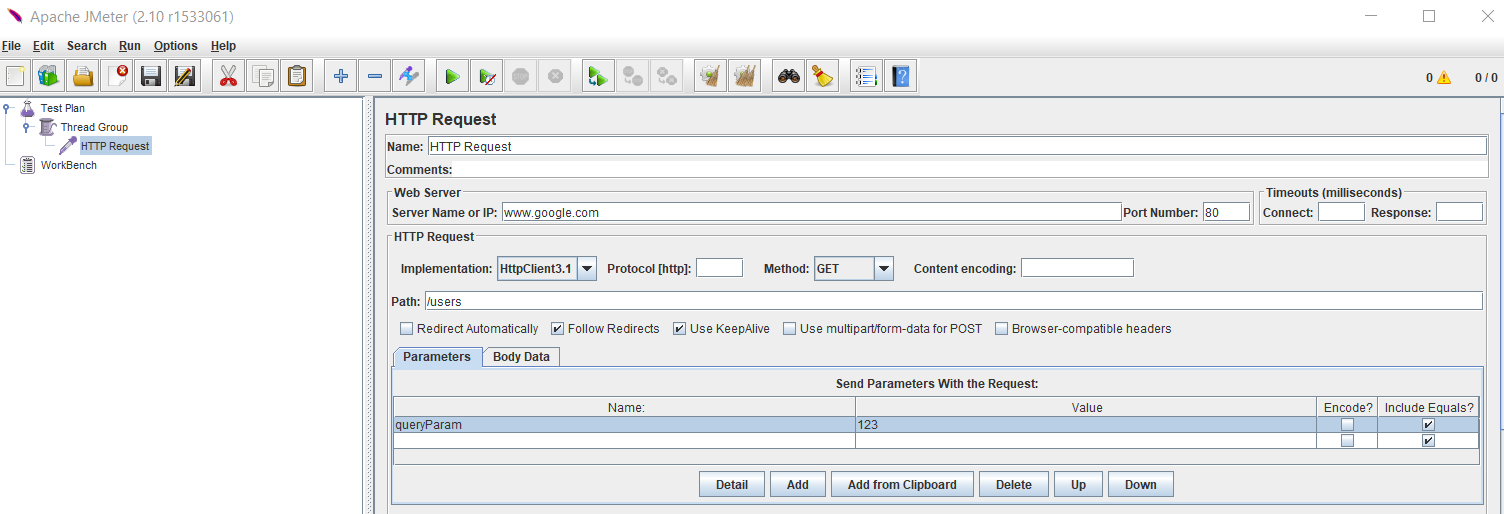This screenshot has width=1504, height=514.
Task: Open the Search menu
Action: coord(86,46)
